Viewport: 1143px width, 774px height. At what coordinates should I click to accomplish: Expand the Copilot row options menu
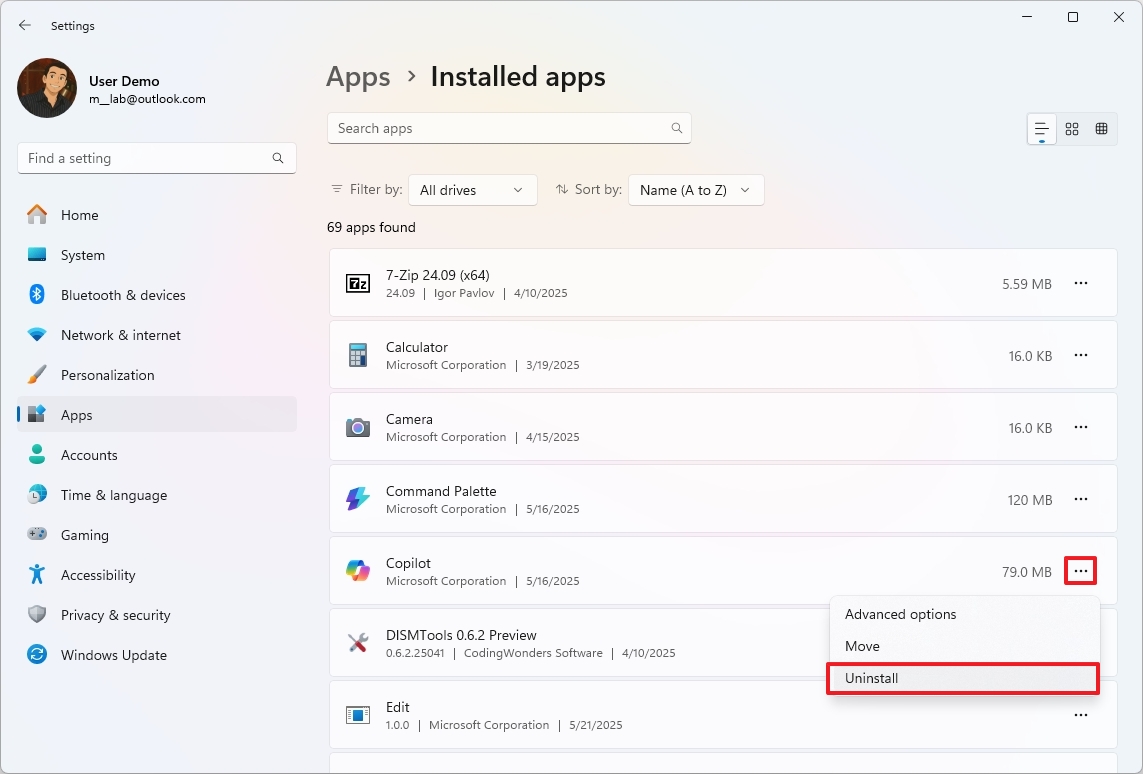point(1080,571)
